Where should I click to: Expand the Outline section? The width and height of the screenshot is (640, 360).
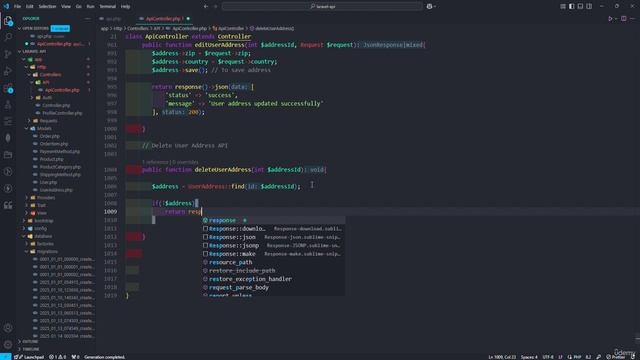30,342
